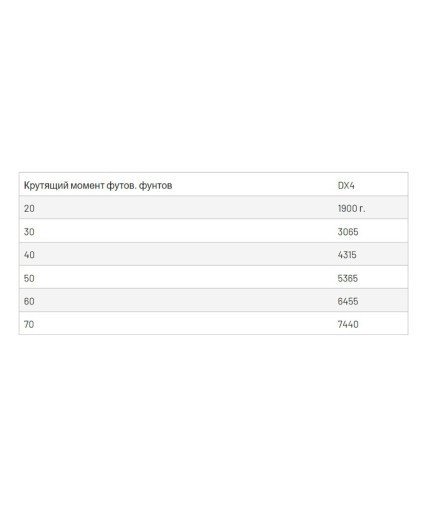The image size is (432, 513).
Task: Click the torque value 20 cell
Action: click(x=176, y=208)
